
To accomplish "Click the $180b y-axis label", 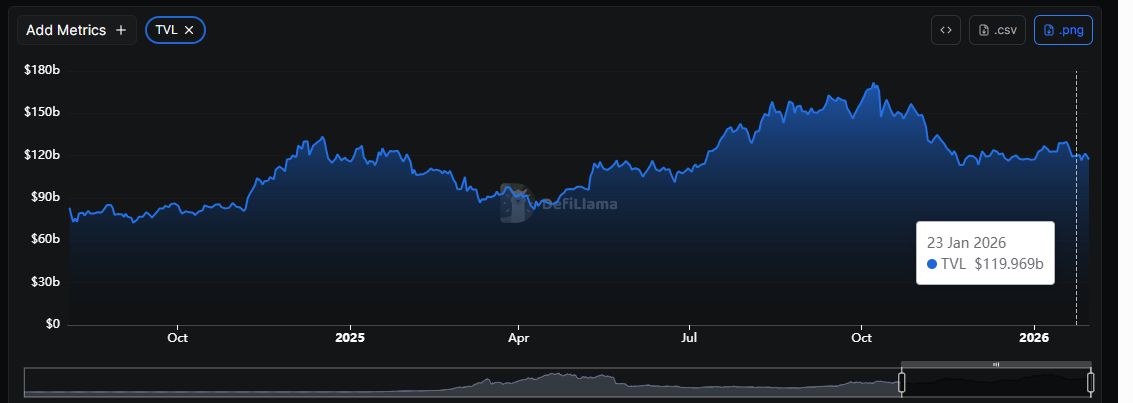I will coord(42,70).
